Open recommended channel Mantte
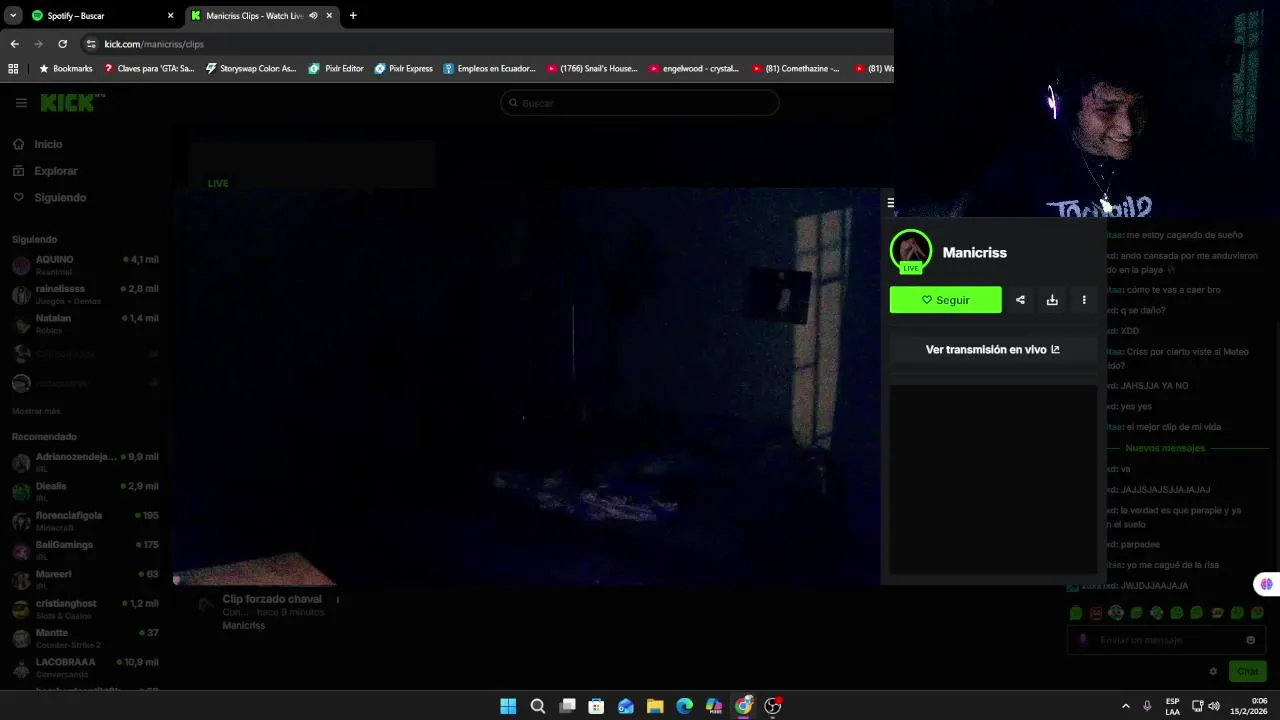Image resolution: width=1280 pixels, height=720 pixels. [85, 637]
